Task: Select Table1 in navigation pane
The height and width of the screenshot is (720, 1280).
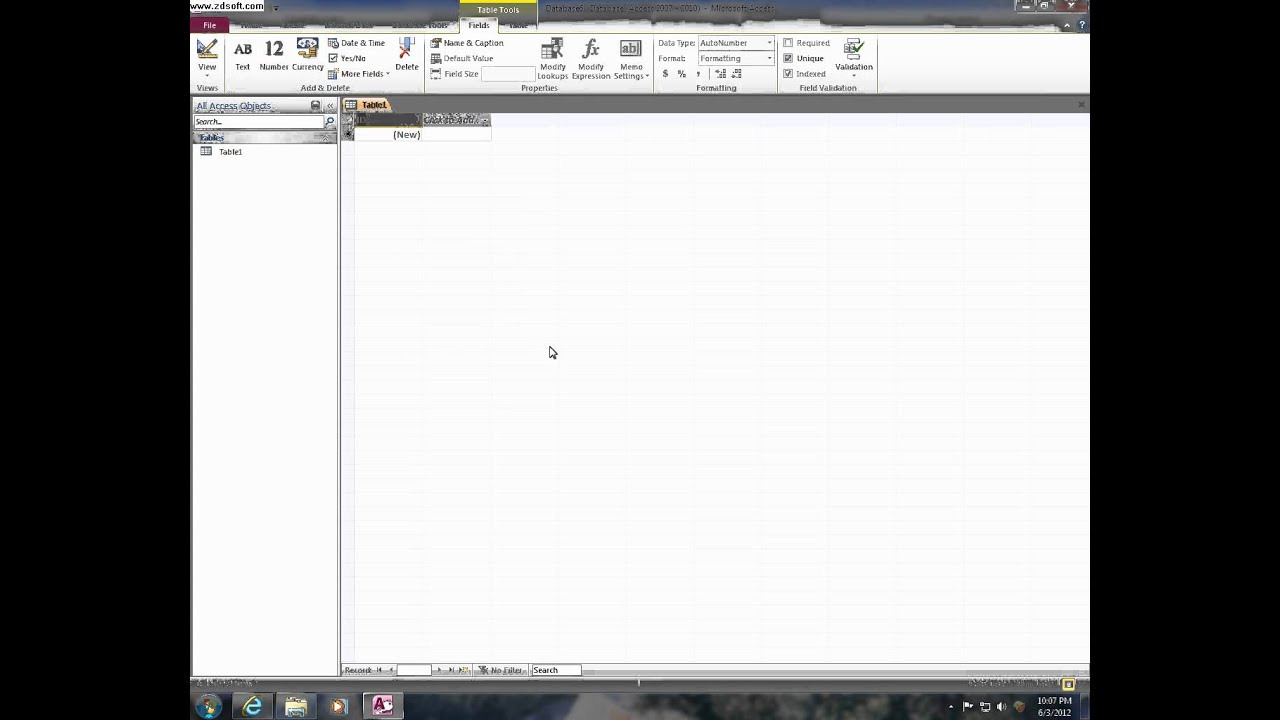Action: (230, 152)
